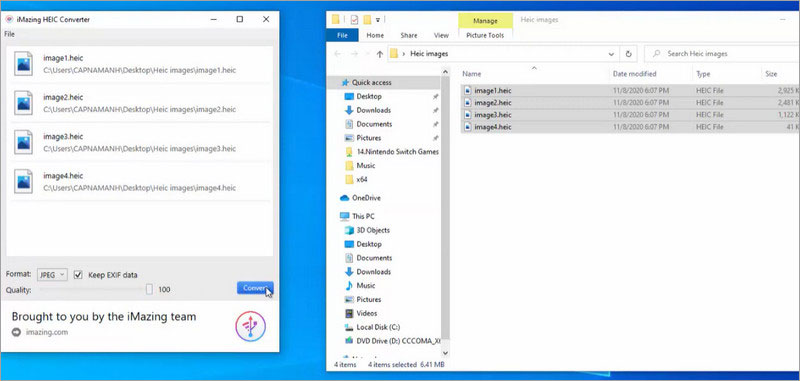Click the image3.heic file icon in iMazing list

[x=23, y=142]
